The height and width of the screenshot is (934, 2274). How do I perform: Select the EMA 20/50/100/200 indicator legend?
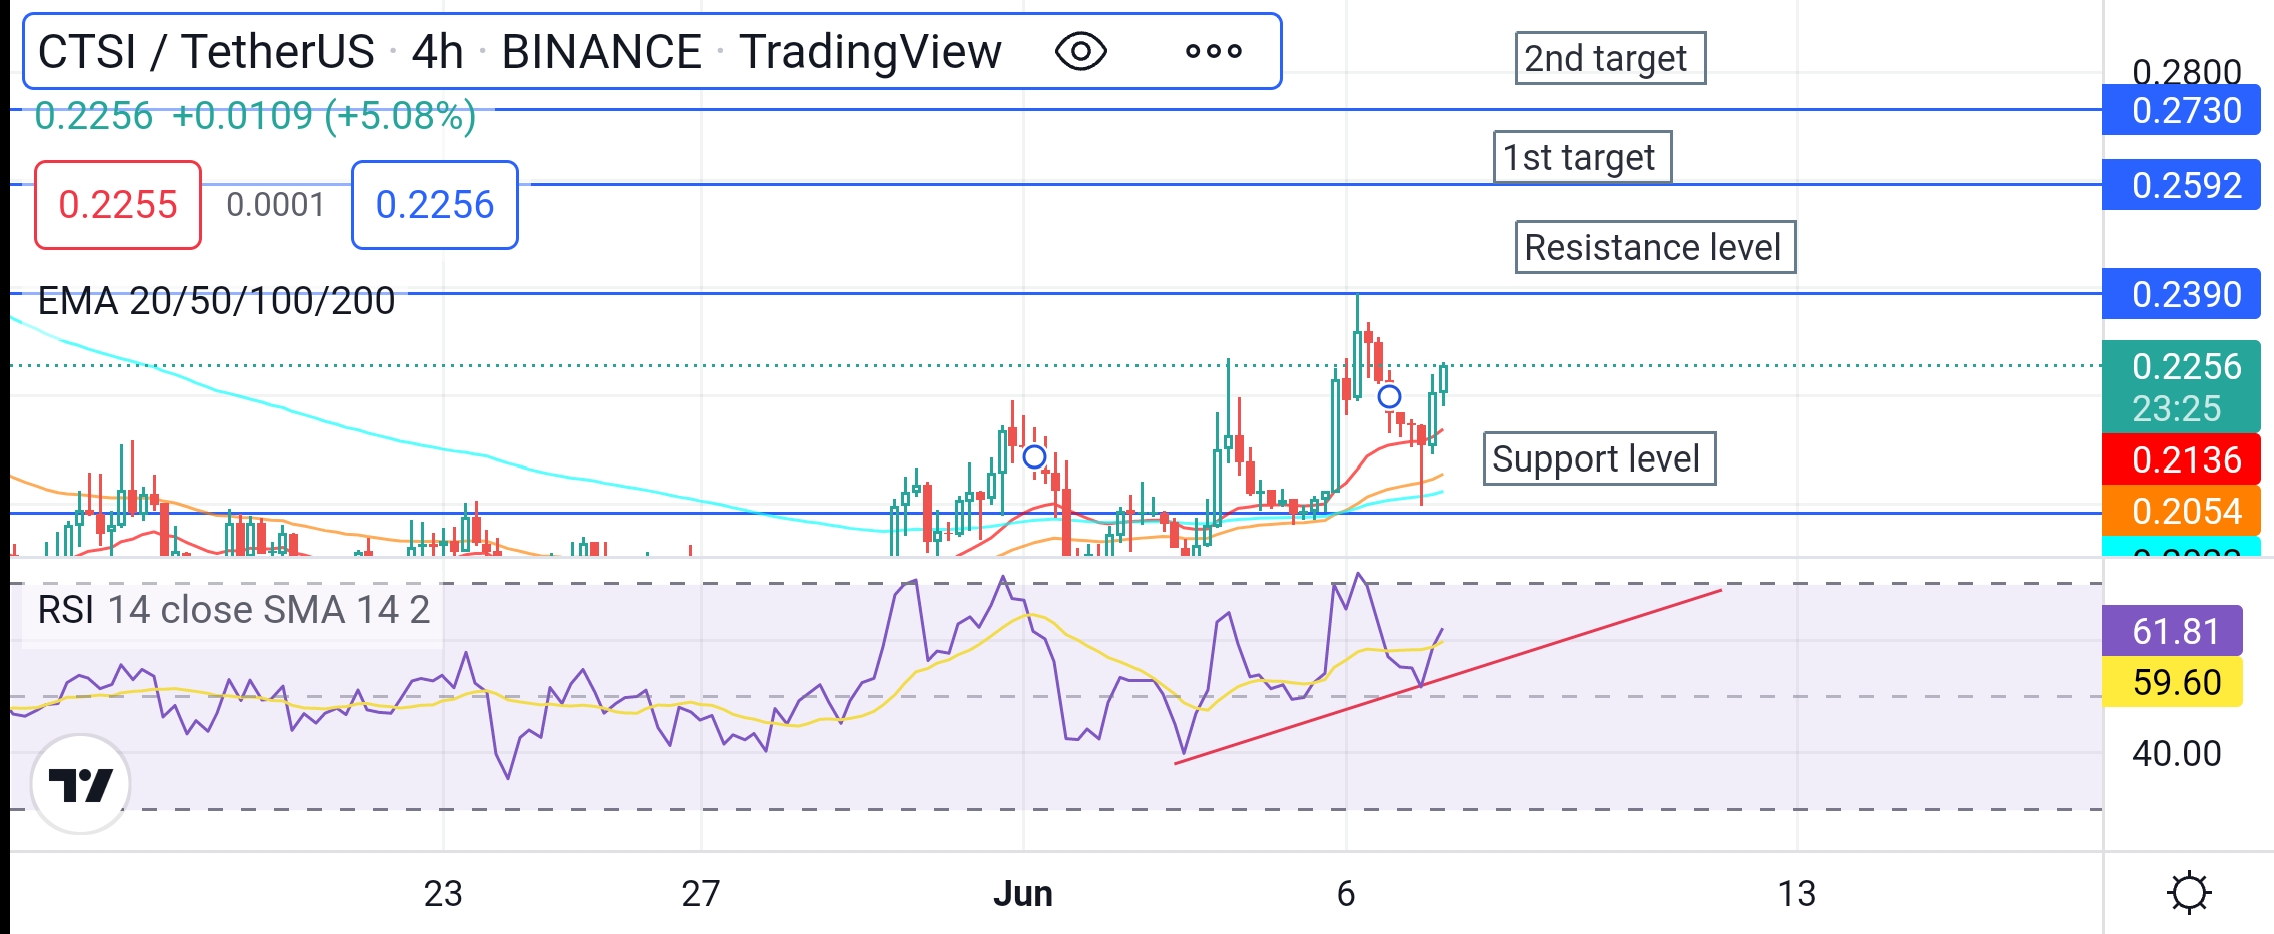(x=216, y=300)
